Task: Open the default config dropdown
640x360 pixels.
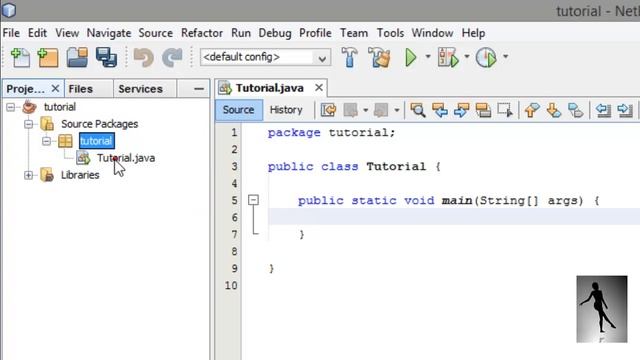Action: pos(322,58)
